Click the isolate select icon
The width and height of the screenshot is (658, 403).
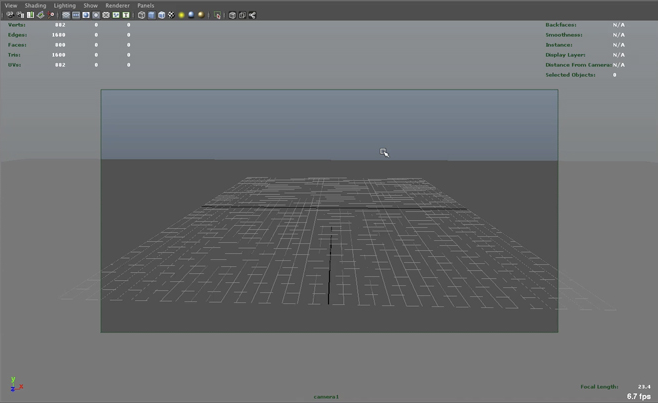pyautogui.click(x=218, y=15)
